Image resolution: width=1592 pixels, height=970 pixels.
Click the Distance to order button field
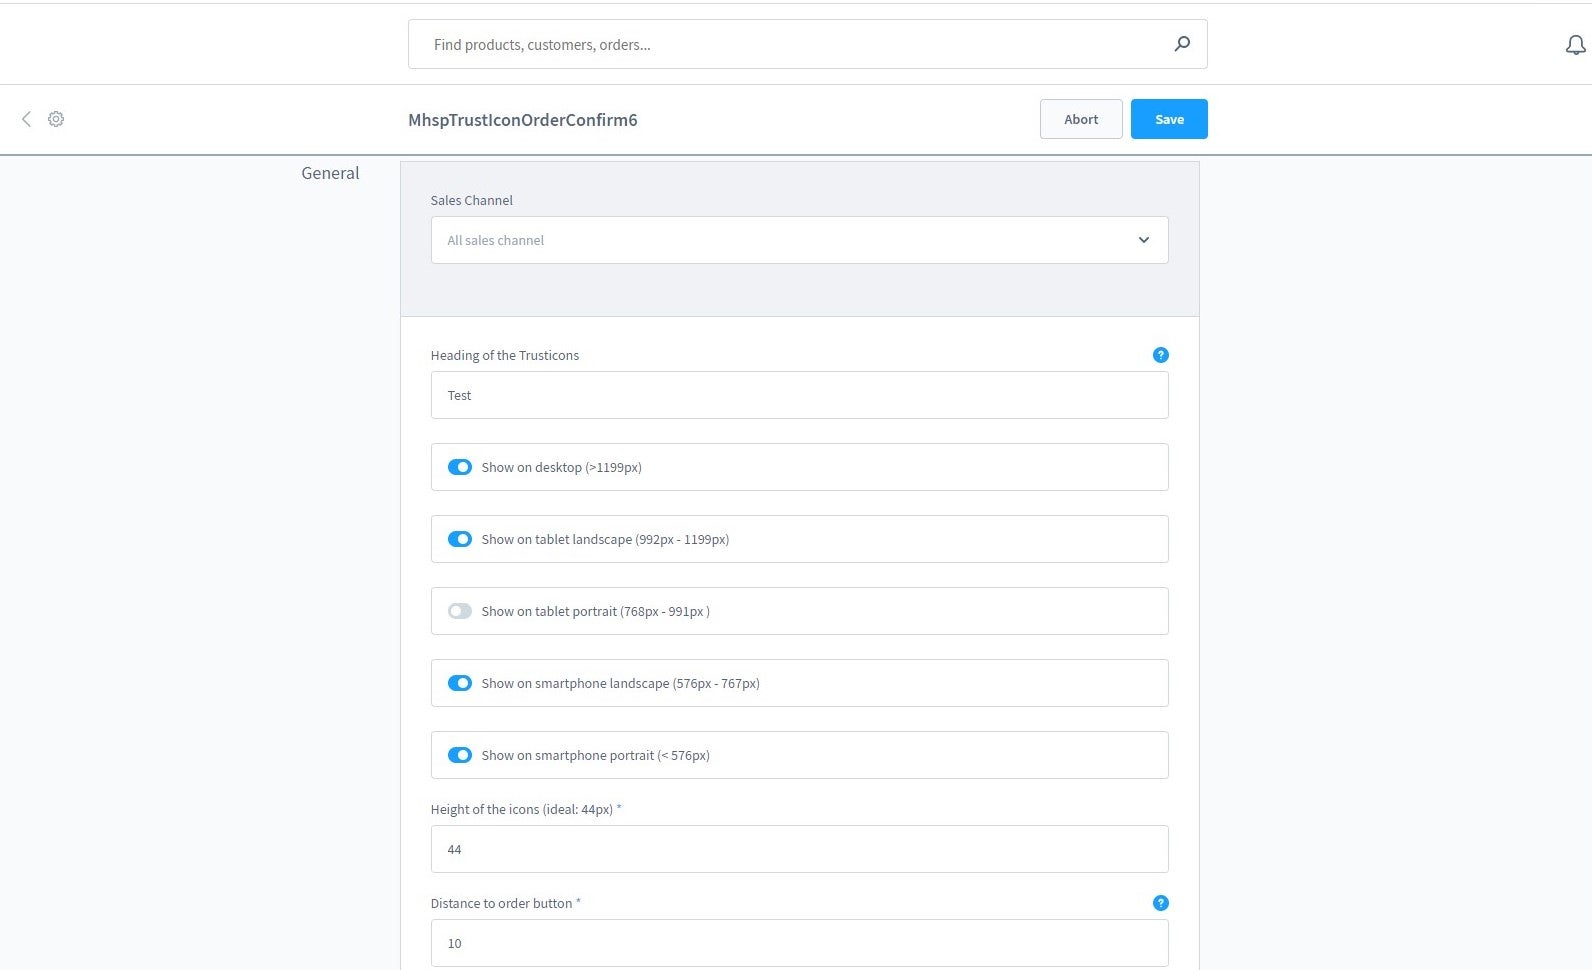[798, 943]
